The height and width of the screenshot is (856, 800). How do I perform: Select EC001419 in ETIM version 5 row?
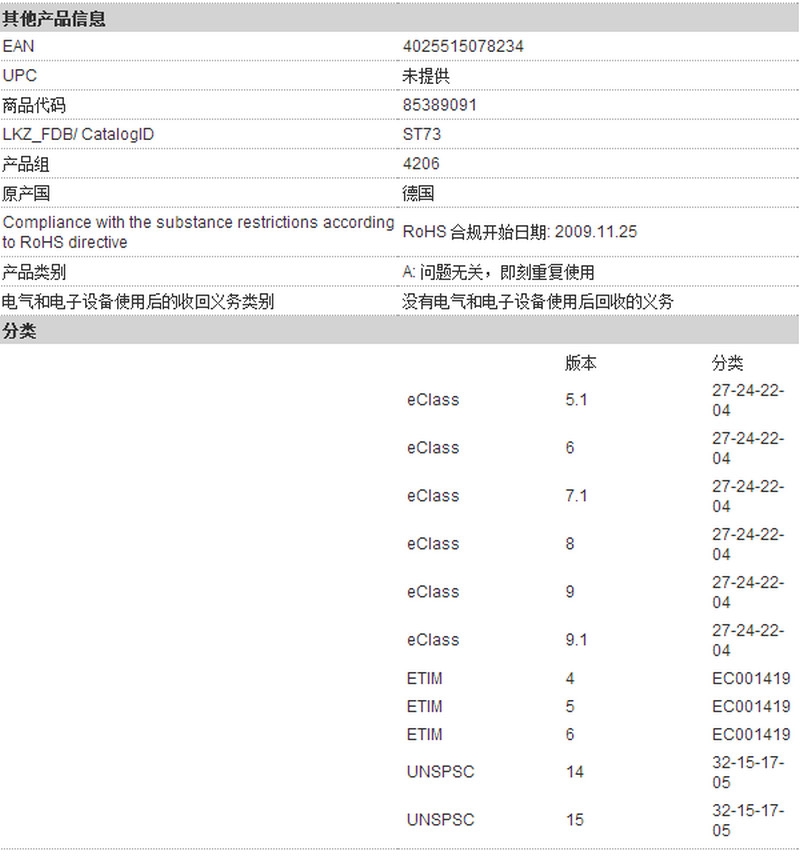point(751,706)
